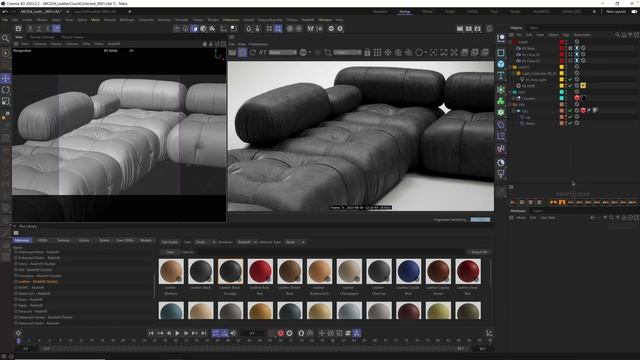Viewport: 640px width, 360px height.
Task: Lock the X axis in top toolbar
Action: click(x=30, y=28)
